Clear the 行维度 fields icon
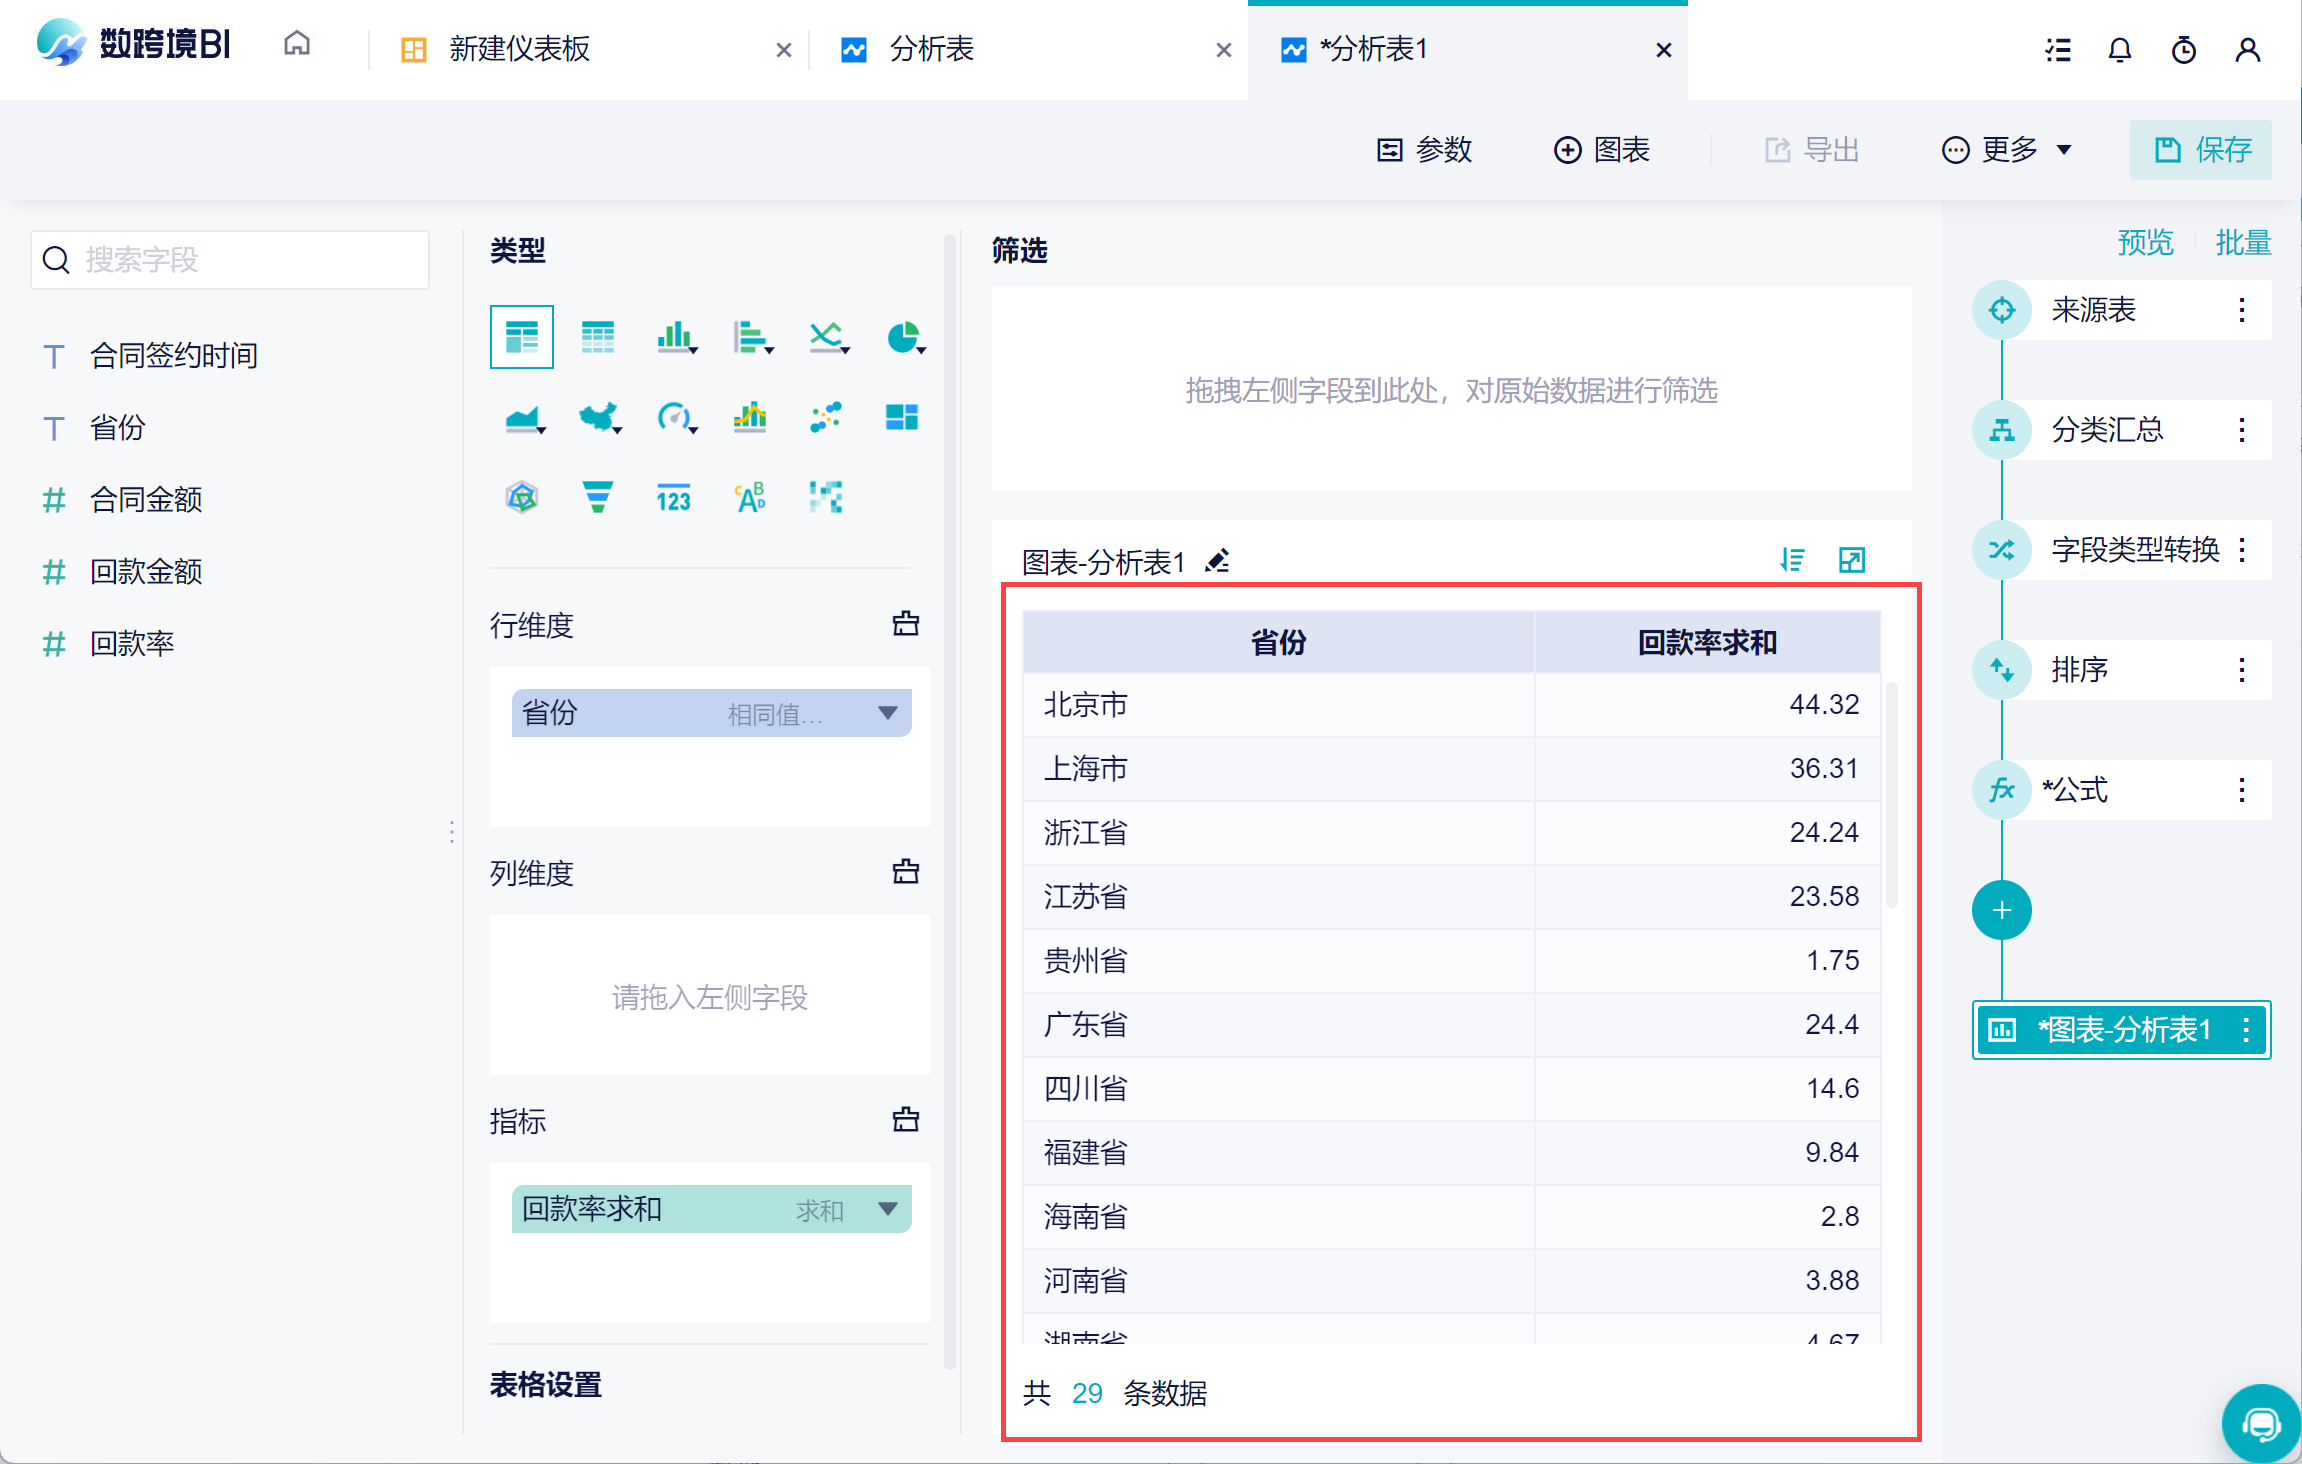 point(905,624)
